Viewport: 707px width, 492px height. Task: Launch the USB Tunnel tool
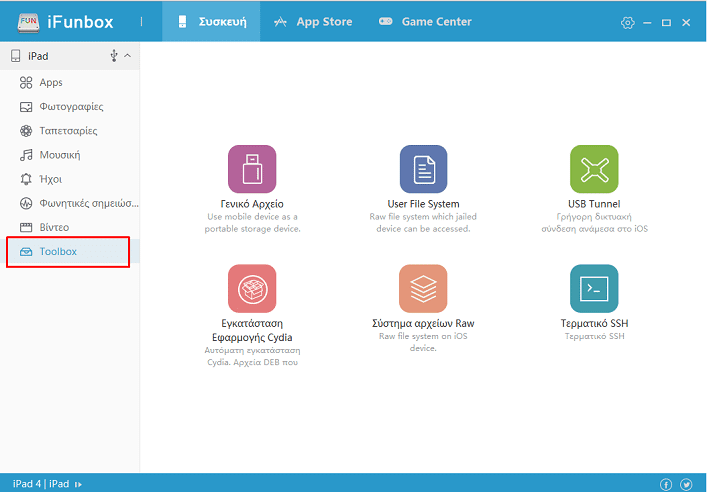[593, 169]
